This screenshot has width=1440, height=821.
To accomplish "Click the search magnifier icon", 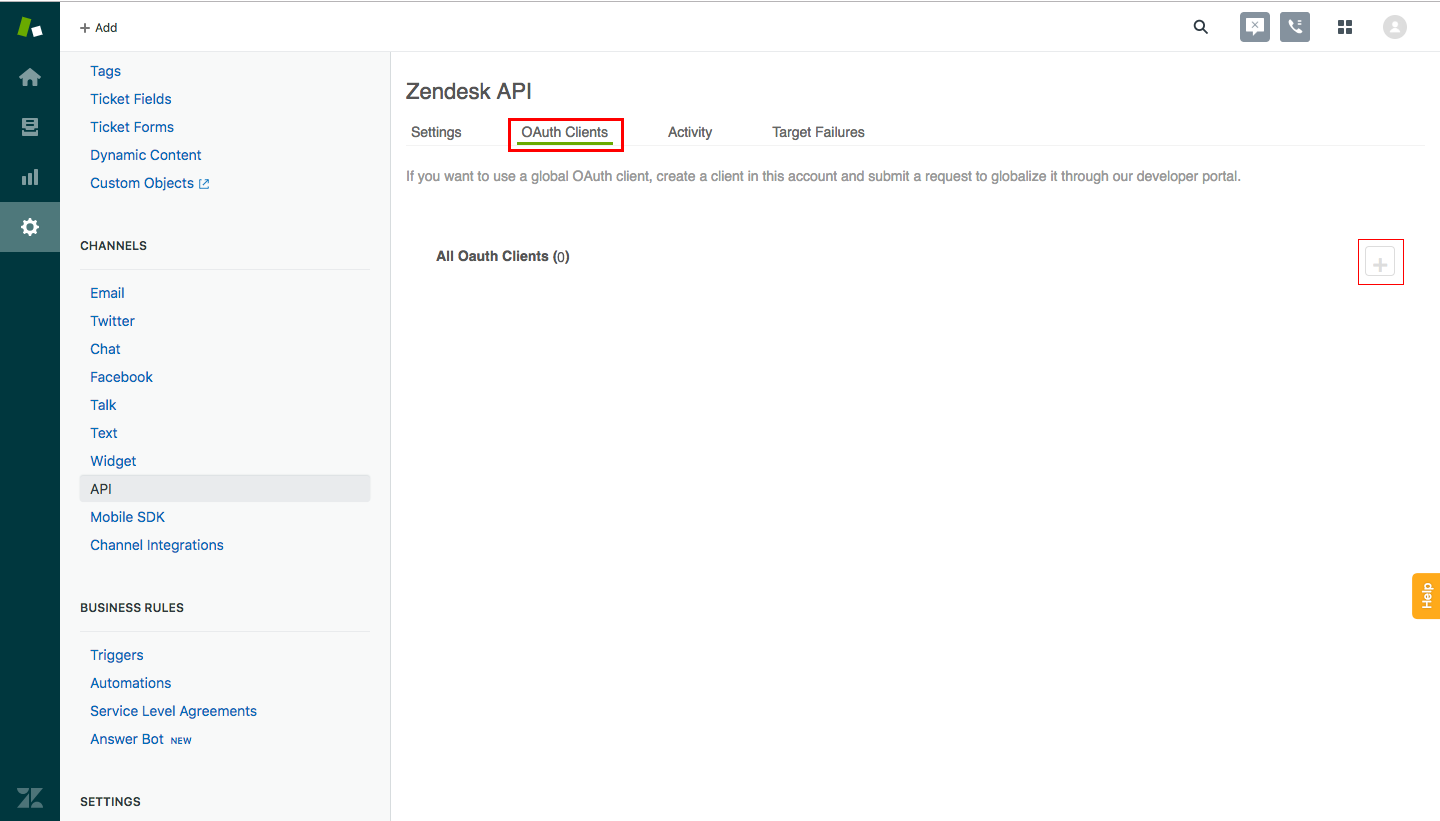I will pyautogui.click(x=1201, y=27).
